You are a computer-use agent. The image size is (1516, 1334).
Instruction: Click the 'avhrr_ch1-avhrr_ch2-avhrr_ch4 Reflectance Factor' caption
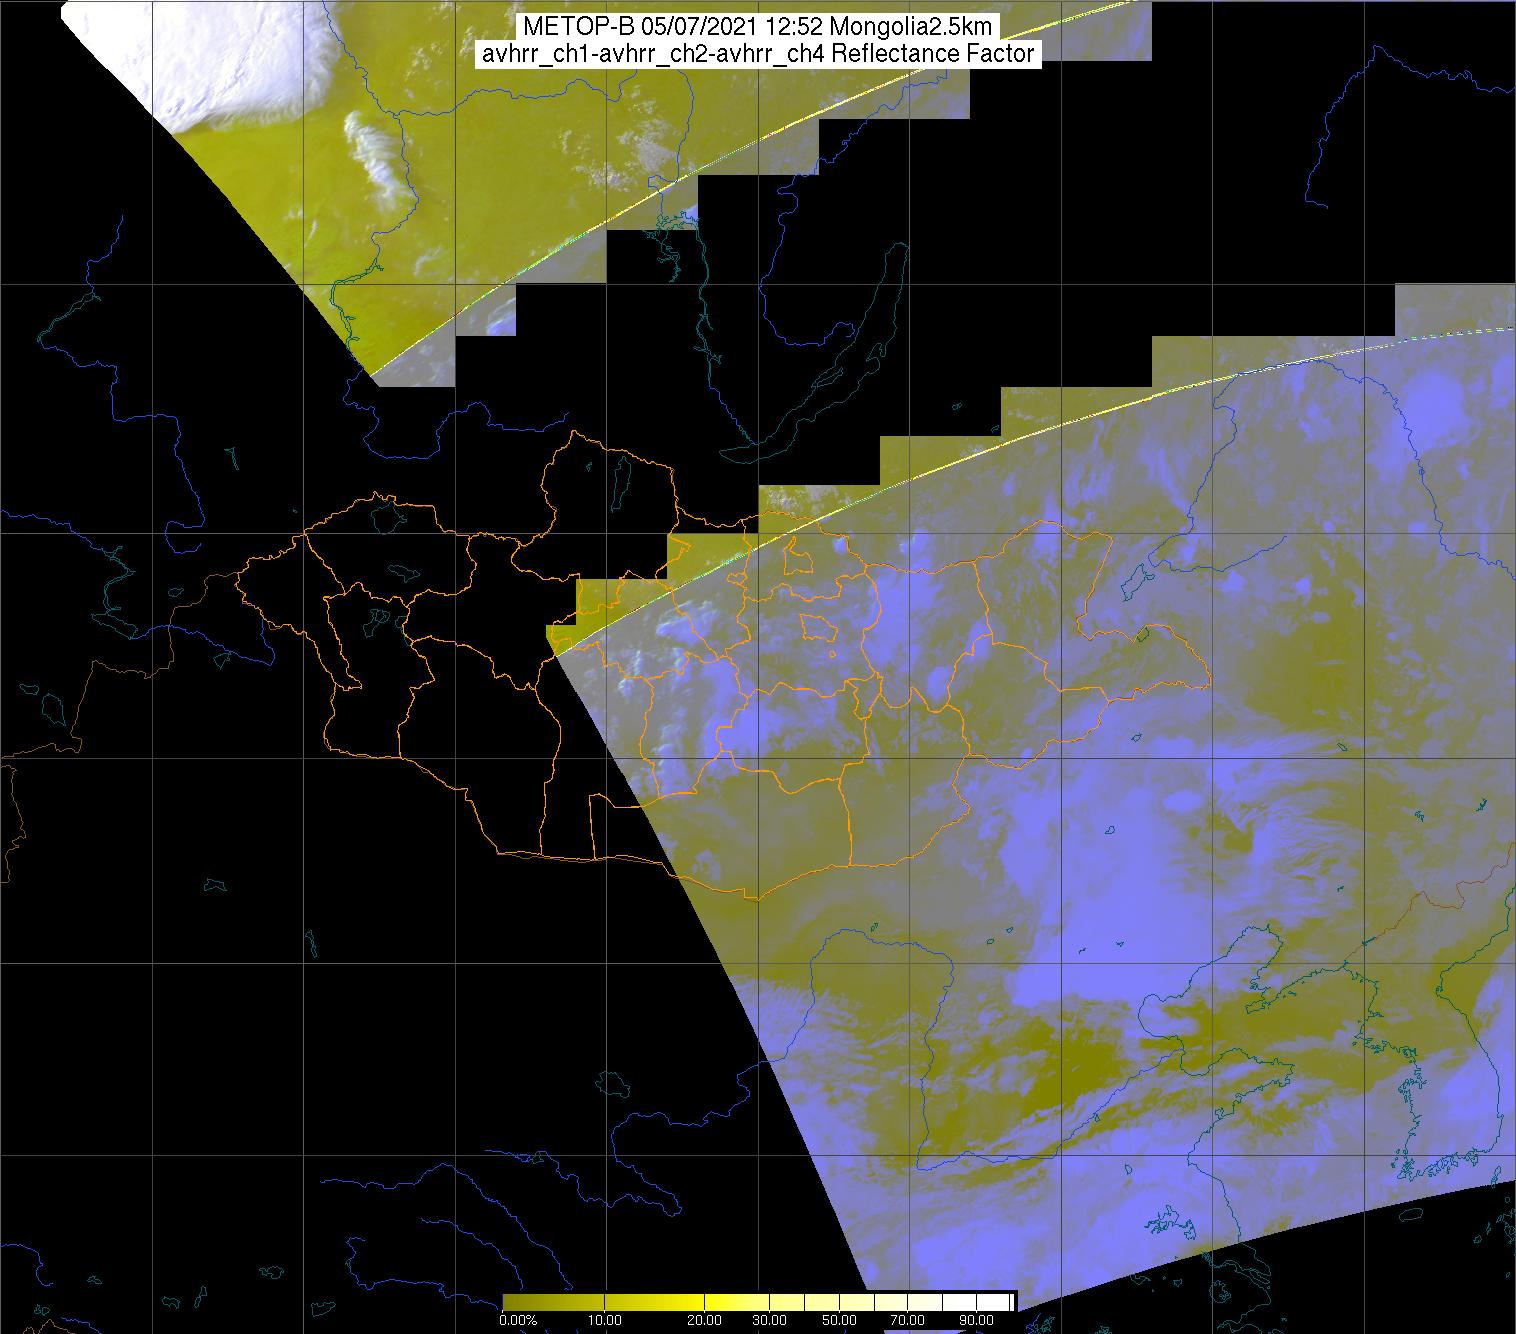[x=758, y=54]
